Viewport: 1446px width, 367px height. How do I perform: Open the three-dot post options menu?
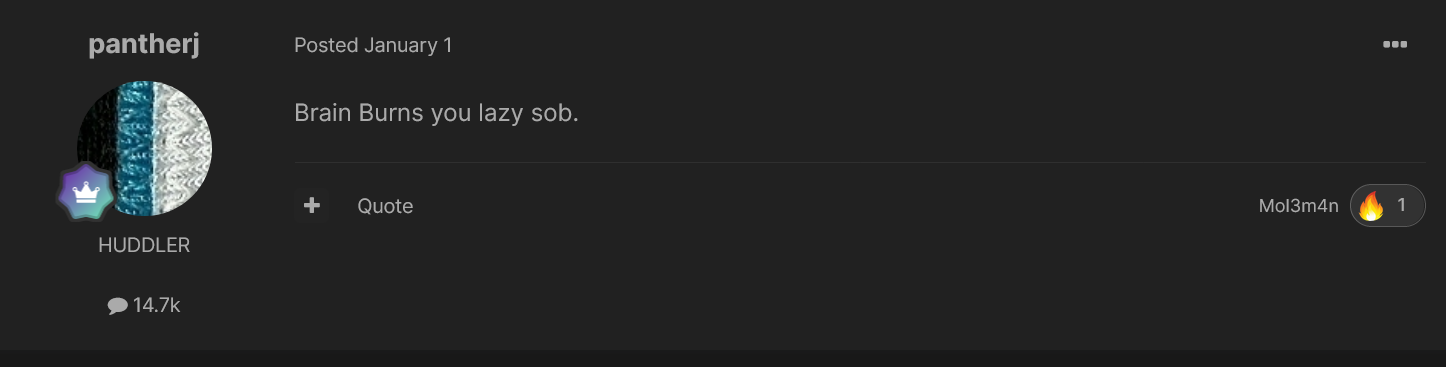click(x=1395, y=45)
